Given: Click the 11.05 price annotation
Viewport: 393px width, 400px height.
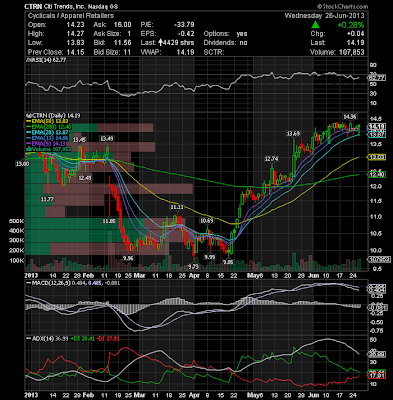Looking at the screenshot, I should click(x=109, y=221).
